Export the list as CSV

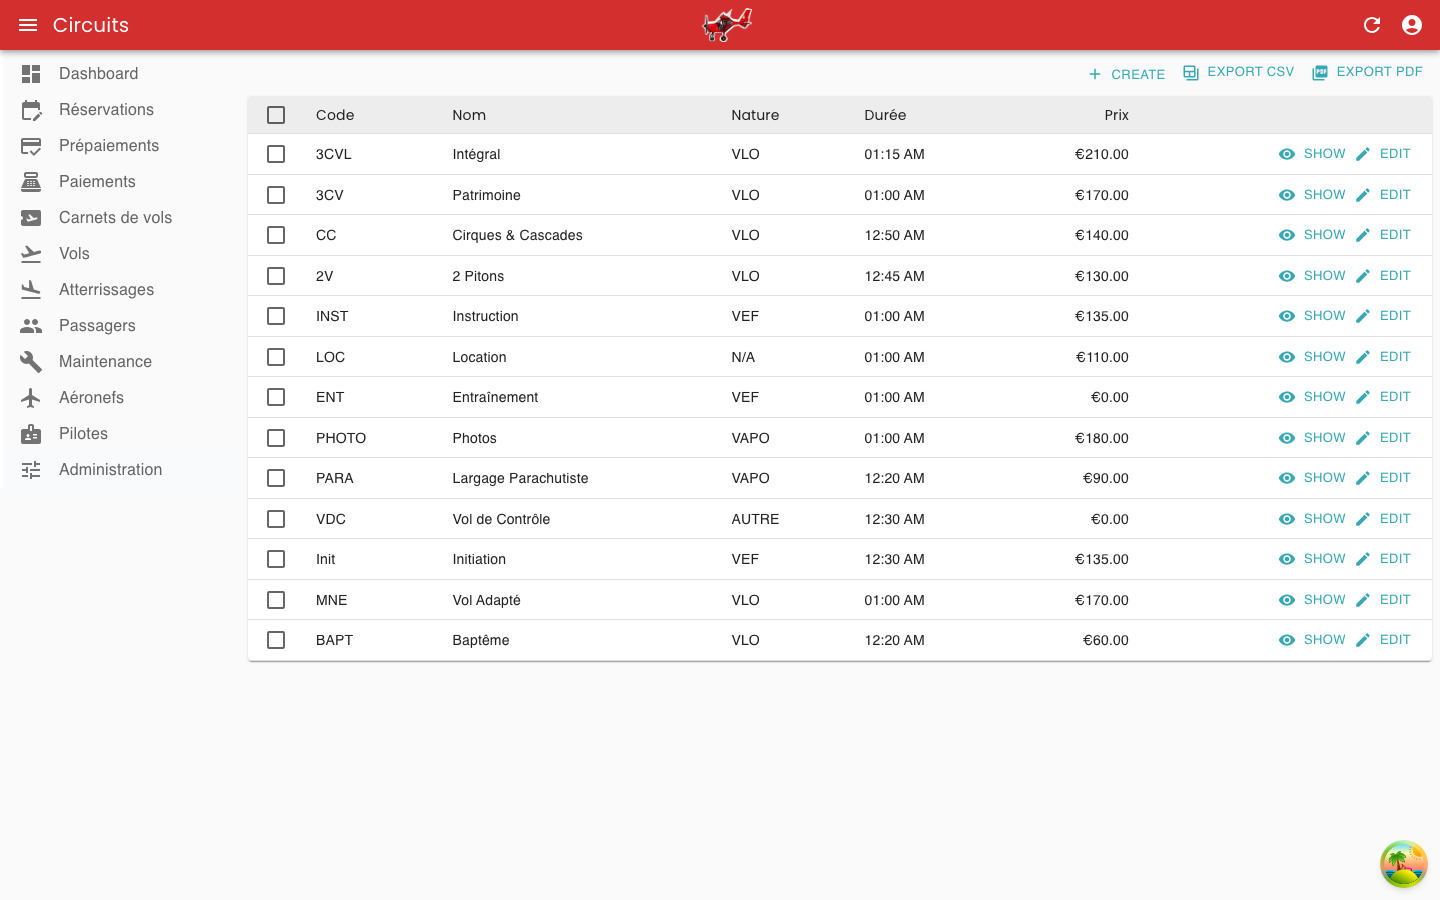coord(1238,72)
